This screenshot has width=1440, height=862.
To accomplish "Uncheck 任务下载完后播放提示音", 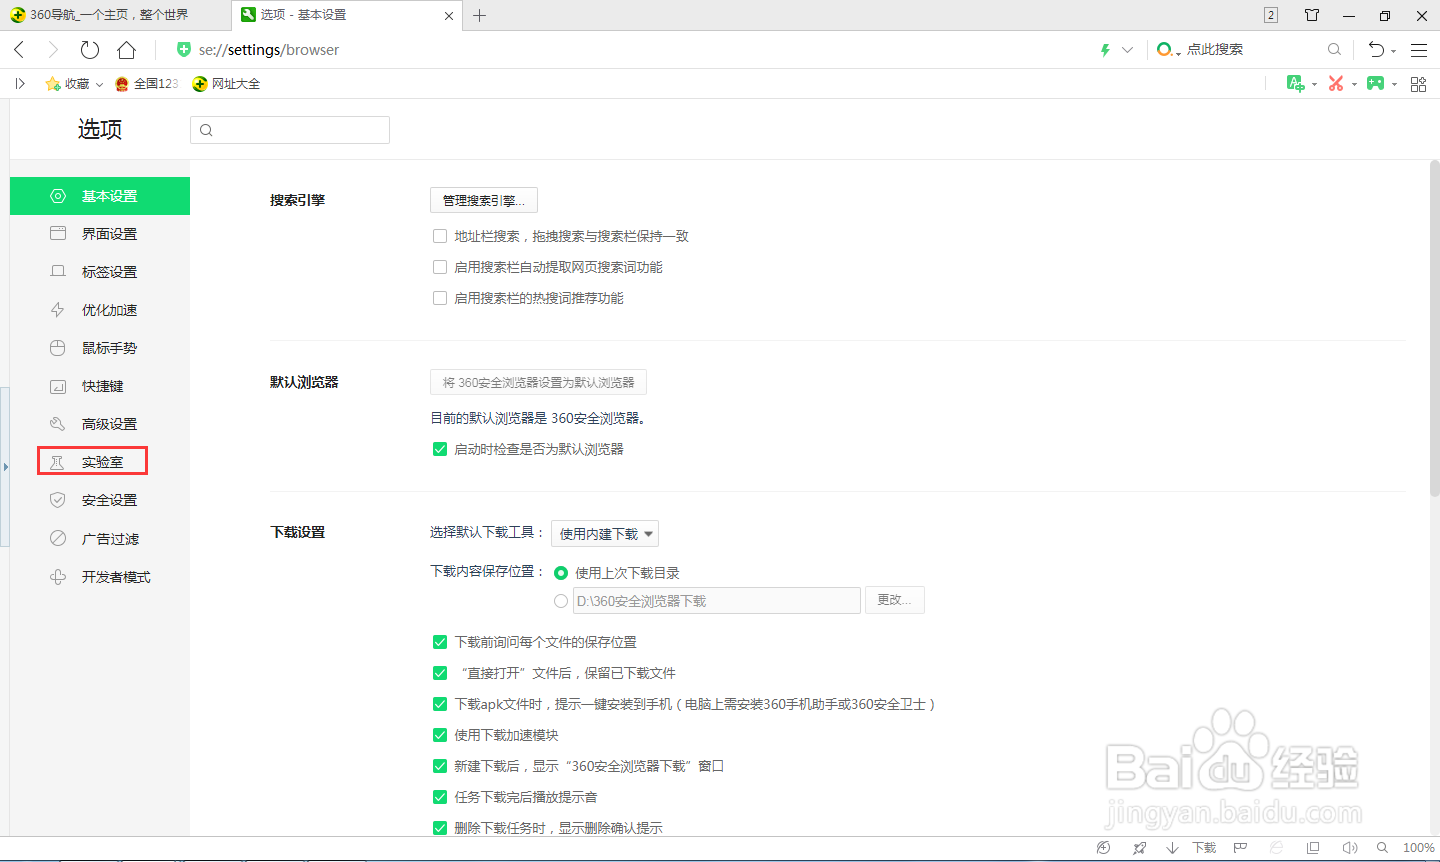I will click(440, 797).
